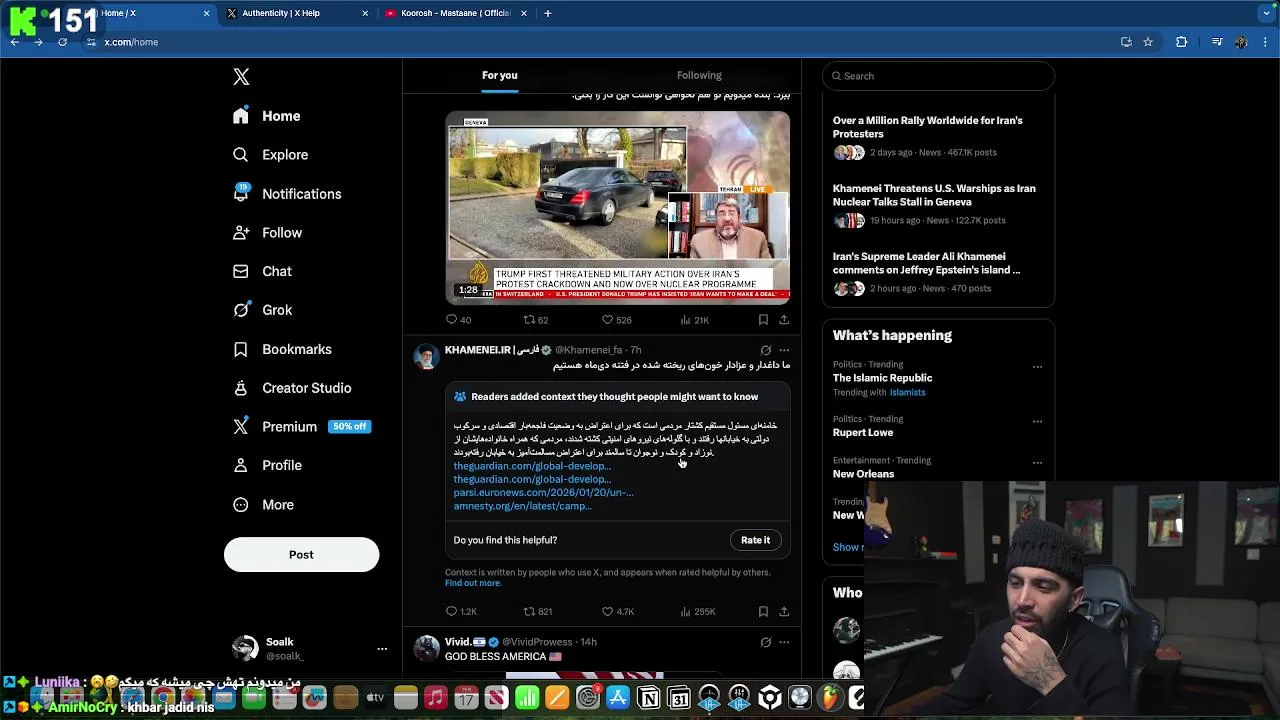Ask Grok about the Khamenei_fa post
Screen dimensions: 1280x720
(766, 350)
